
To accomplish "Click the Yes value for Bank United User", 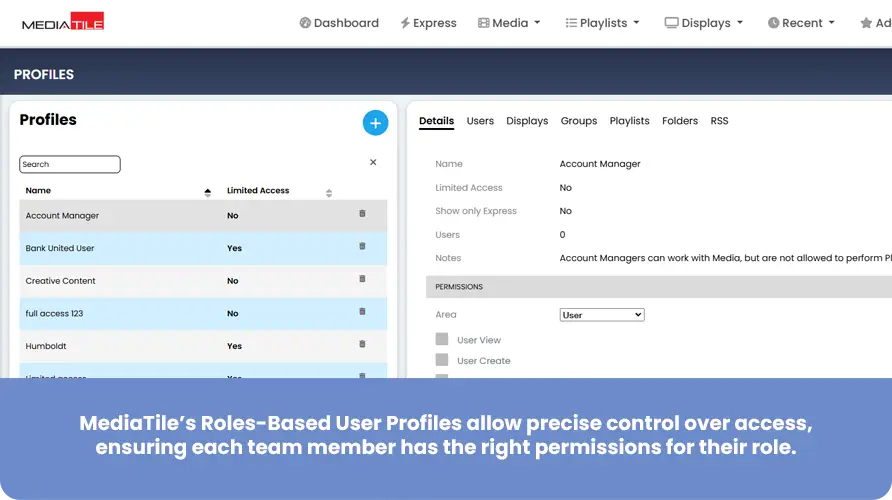I will 234,248.
